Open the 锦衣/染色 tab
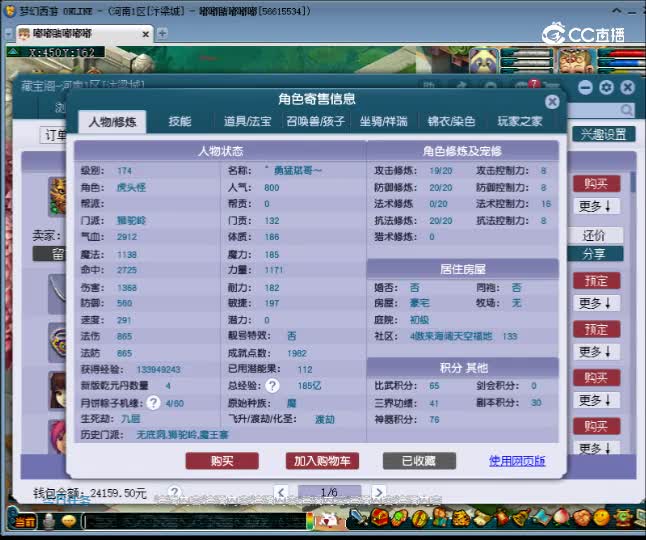 tap(452, 121)
